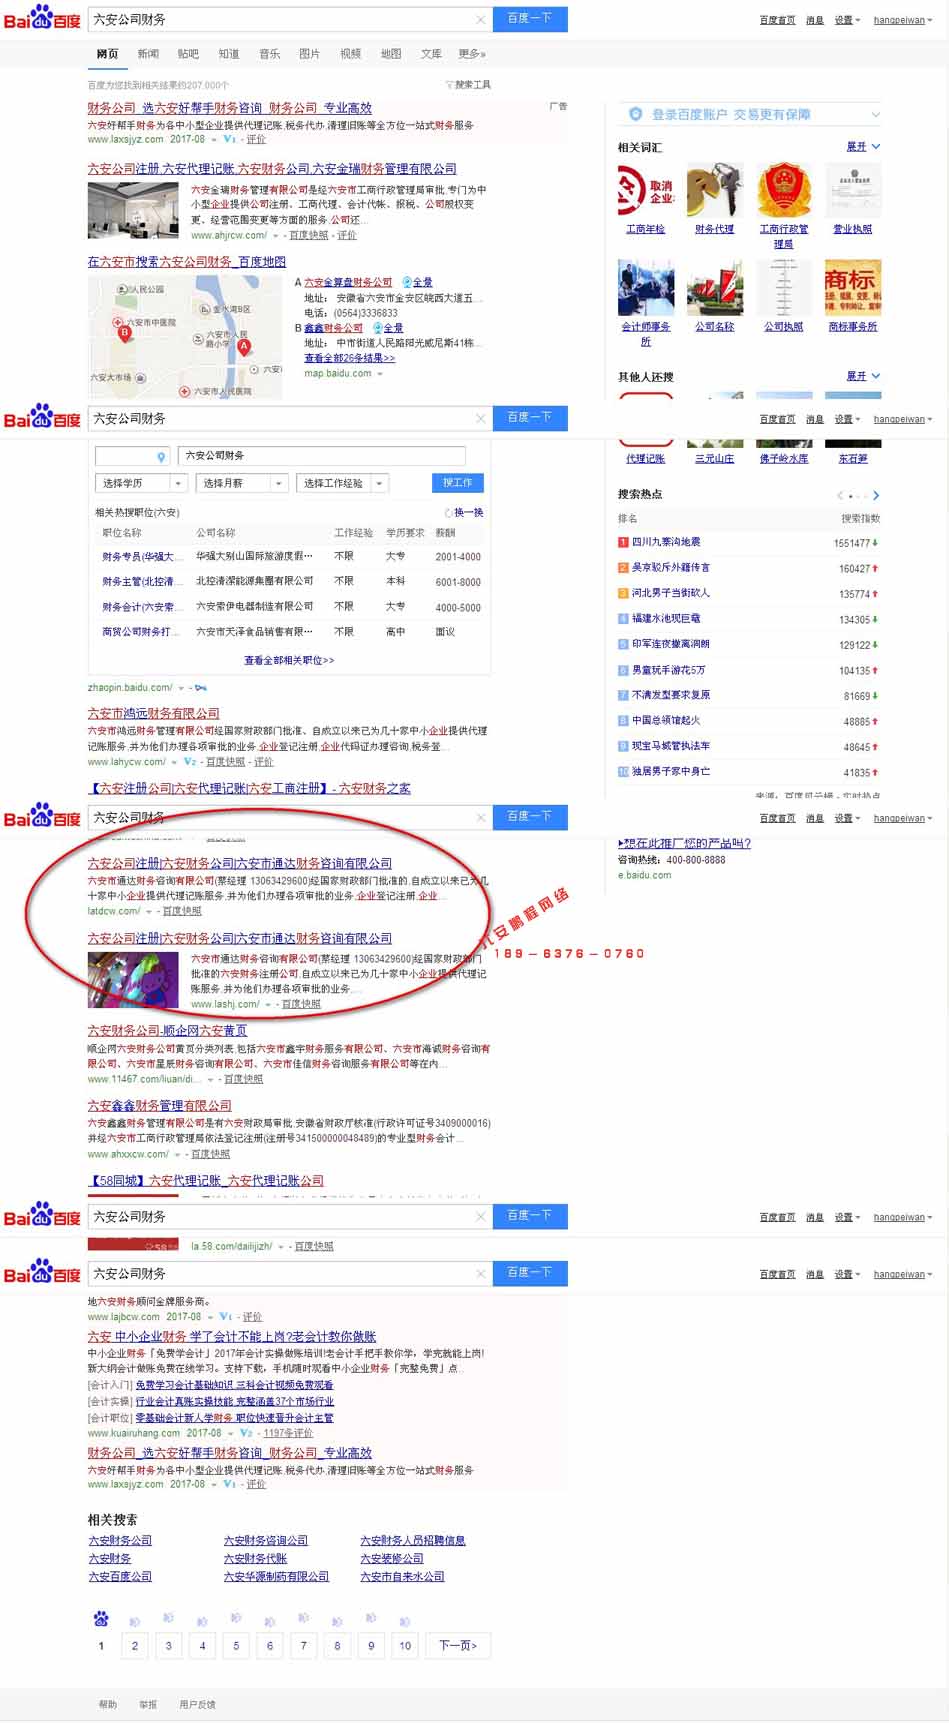Open 全景 panorama icon for 鑫鑫财务公司

coord(377,328)
